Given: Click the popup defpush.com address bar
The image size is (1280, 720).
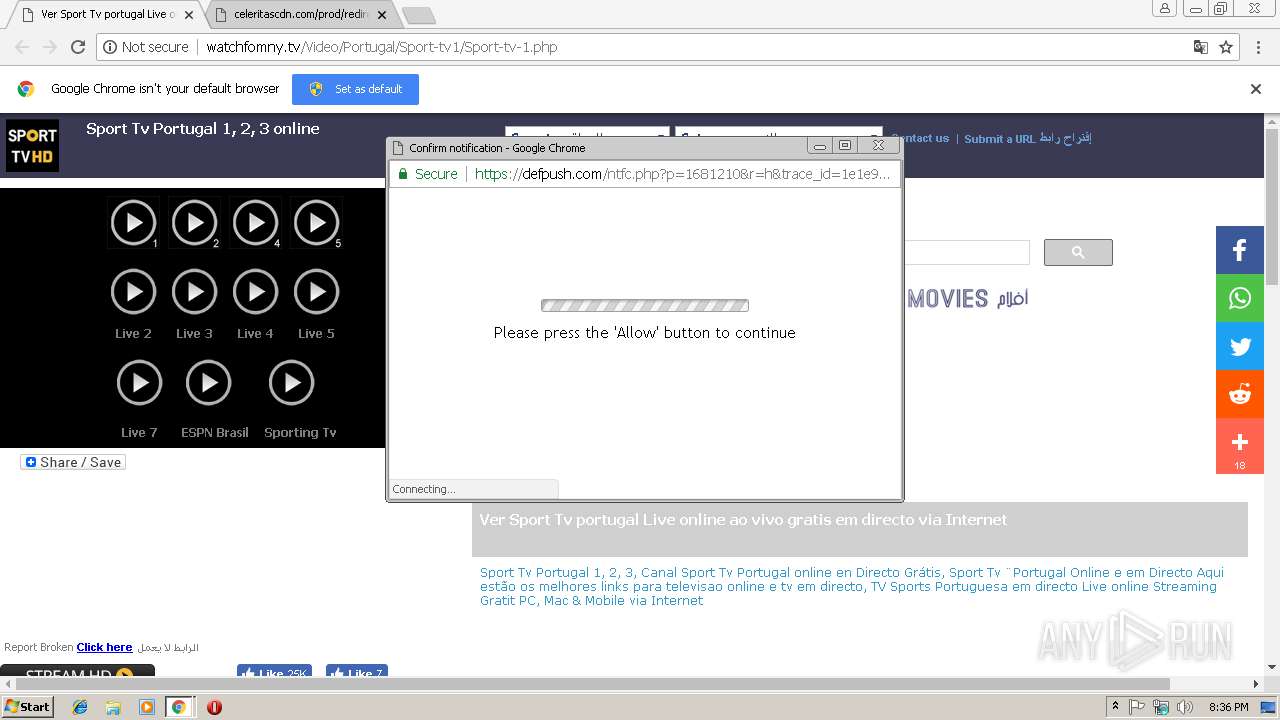Looking at the screenshot, I should [x=682, y=174].
